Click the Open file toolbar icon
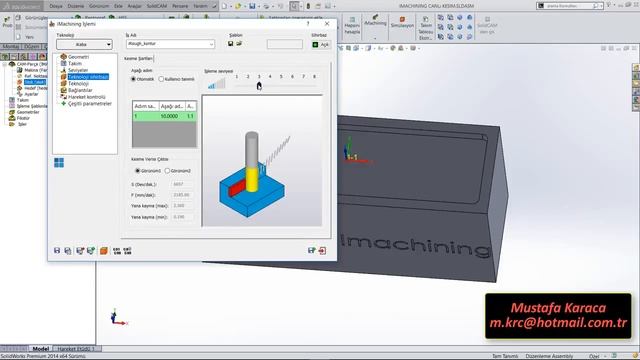Image resolution: width=640 pixels, height=360 pixels. pyautogui.click(x=238, y=6)
